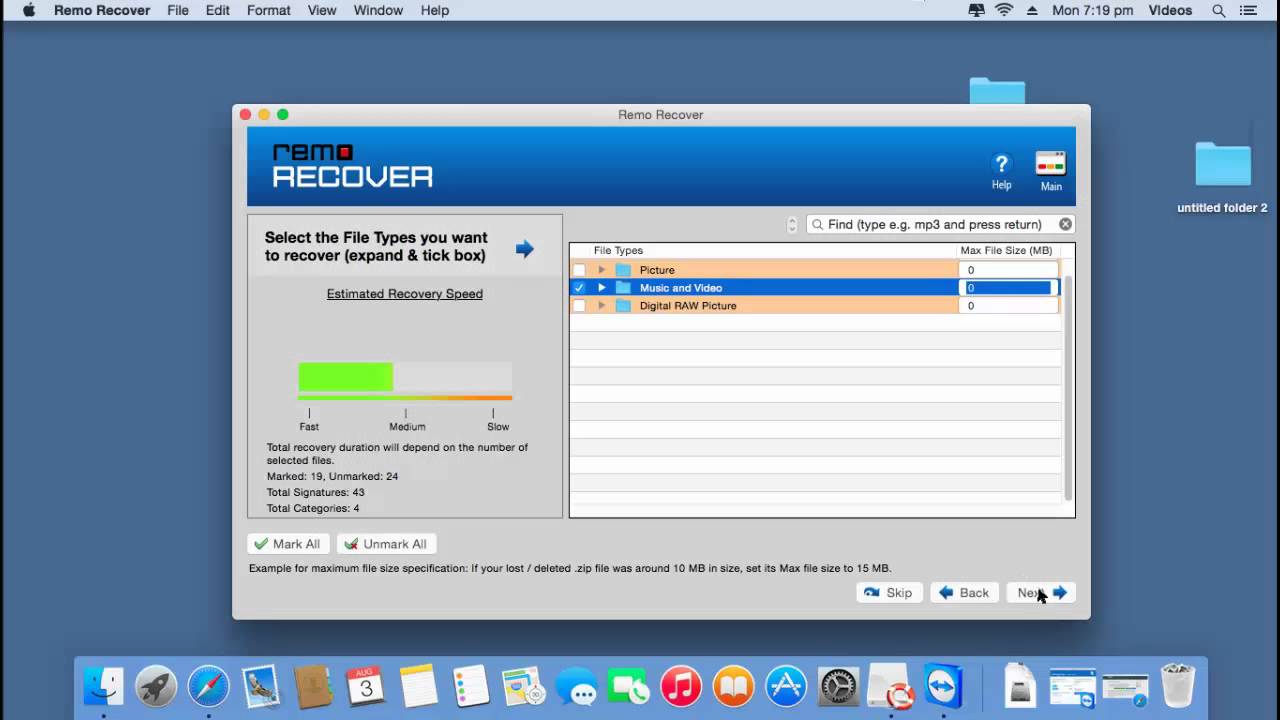Edit Max File Size for Digital RAW Picture
The height and width of the screenshot is (720, 1280).
coord(1007,306)
